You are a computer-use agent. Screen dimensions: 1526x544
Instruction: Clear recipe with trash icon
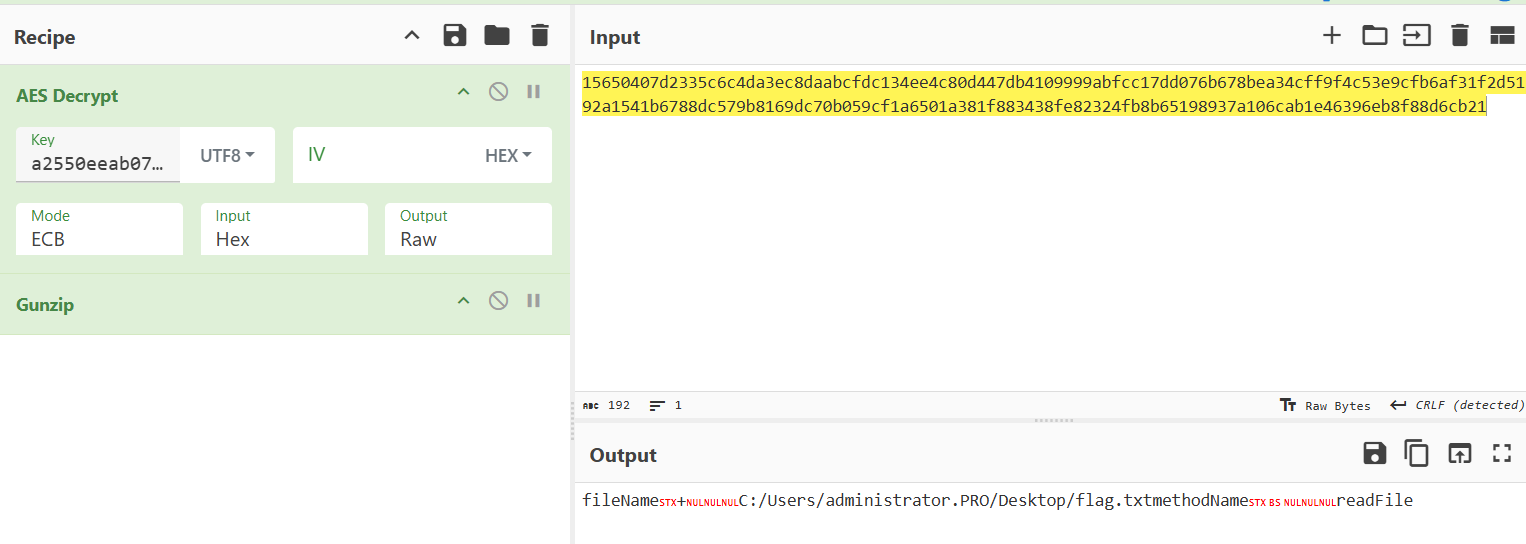tap(540, 36)
